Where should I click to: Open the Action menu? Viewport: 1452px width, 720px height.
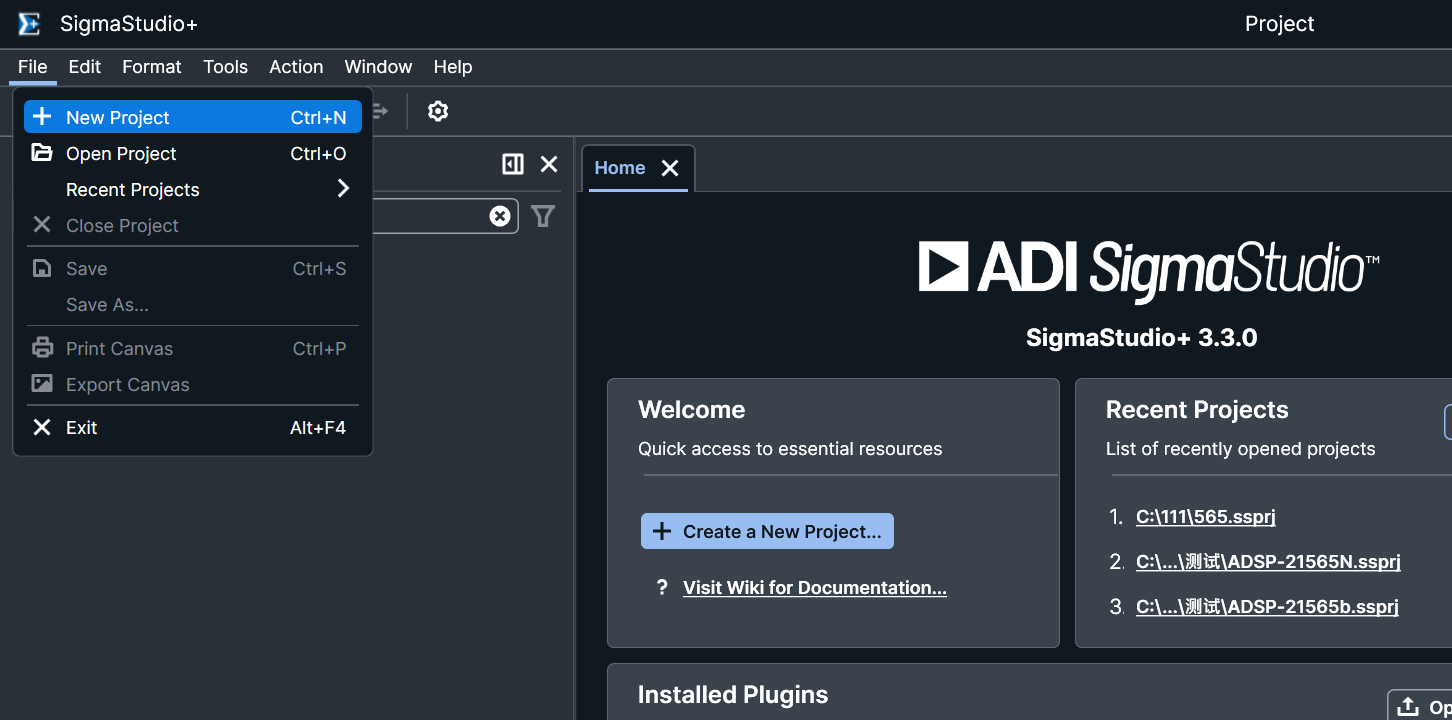coord(296,67)
